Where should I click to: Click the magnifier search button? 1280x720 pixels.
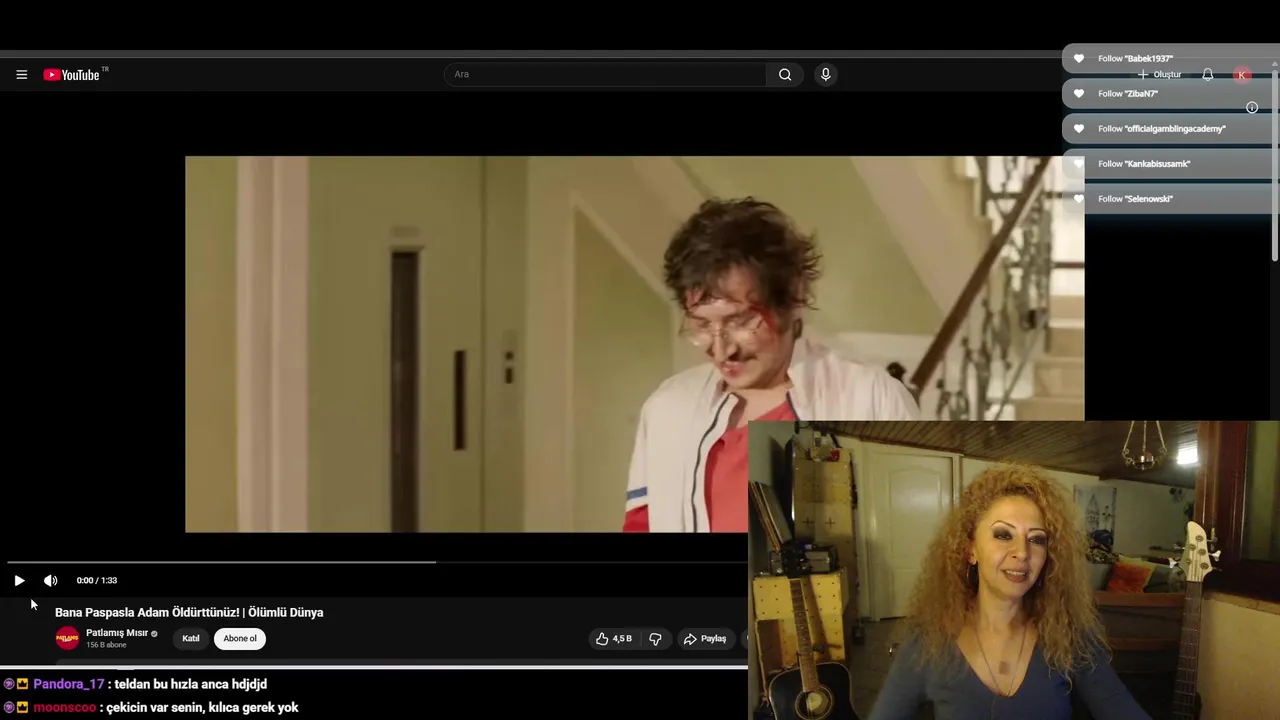[x=785, y=74]
